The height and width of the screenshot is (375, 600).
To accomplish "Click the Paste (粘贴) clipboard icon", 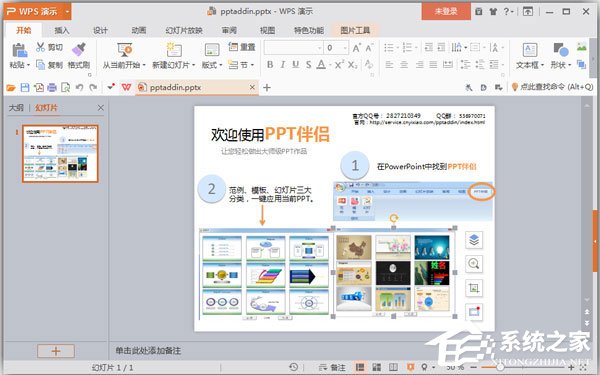I will click(19, 50).
